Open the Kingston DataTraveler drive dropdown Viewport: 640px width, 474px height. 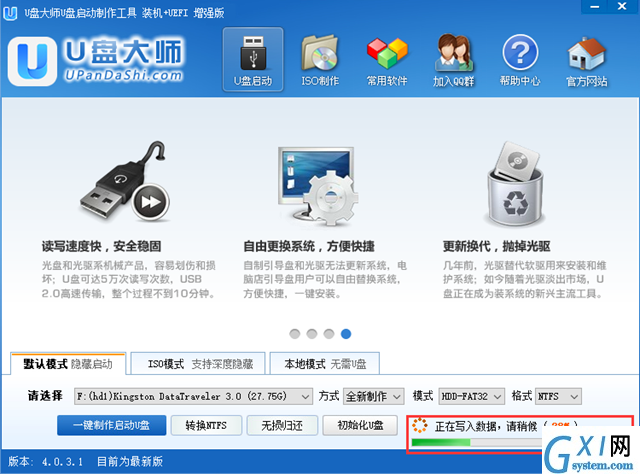[193, 396]
